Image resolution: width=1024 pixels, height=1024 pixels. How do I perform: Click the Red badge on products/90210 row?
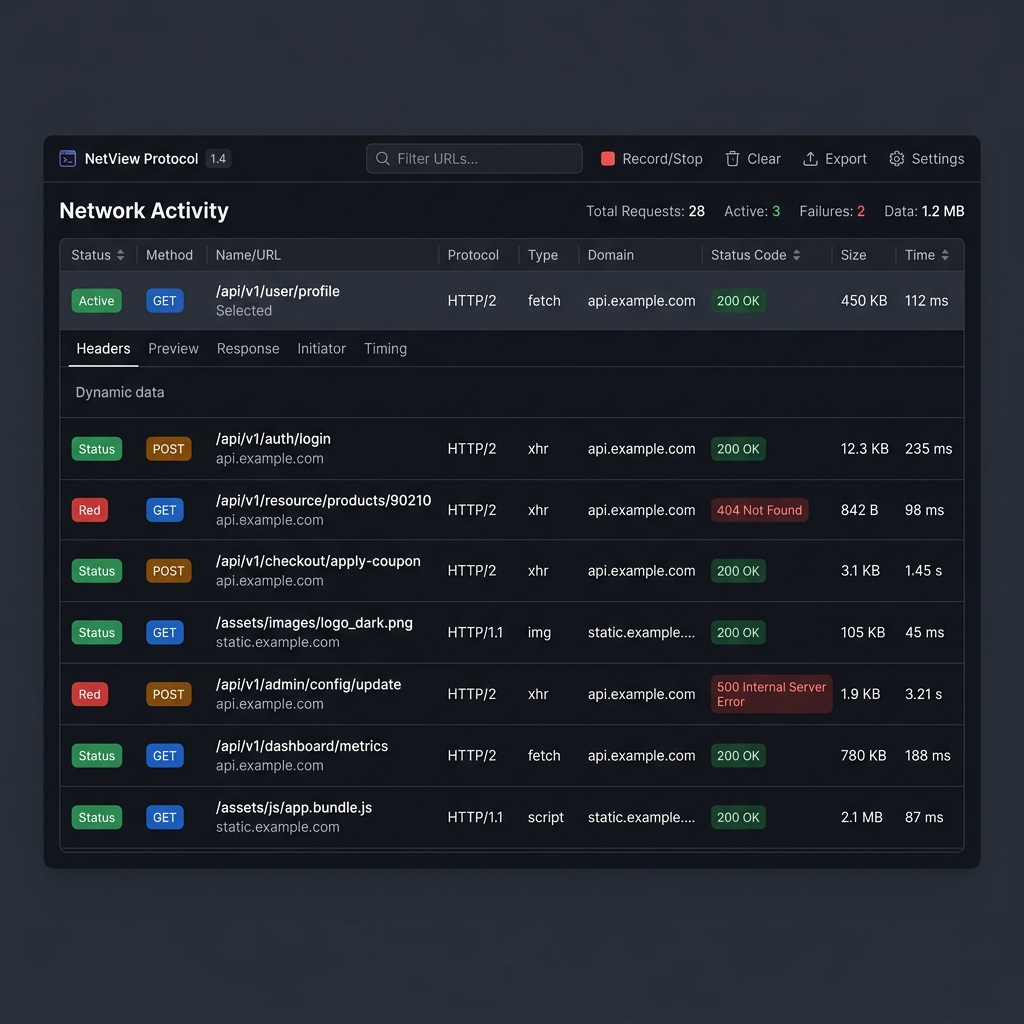89,510
